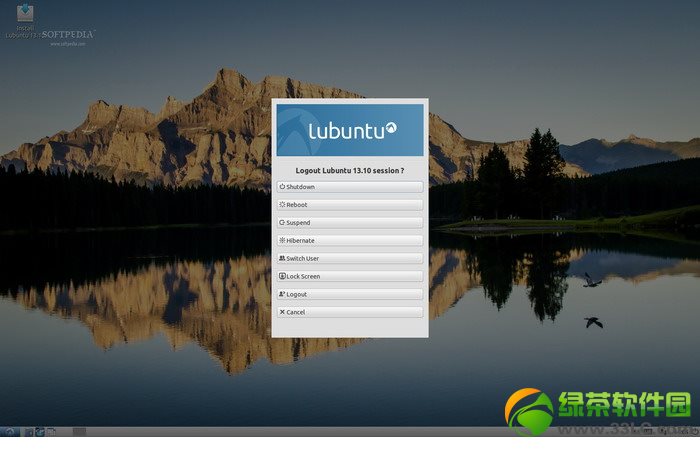
Task: Launch the file manager from the taskbar
Action: click(28, 432)
